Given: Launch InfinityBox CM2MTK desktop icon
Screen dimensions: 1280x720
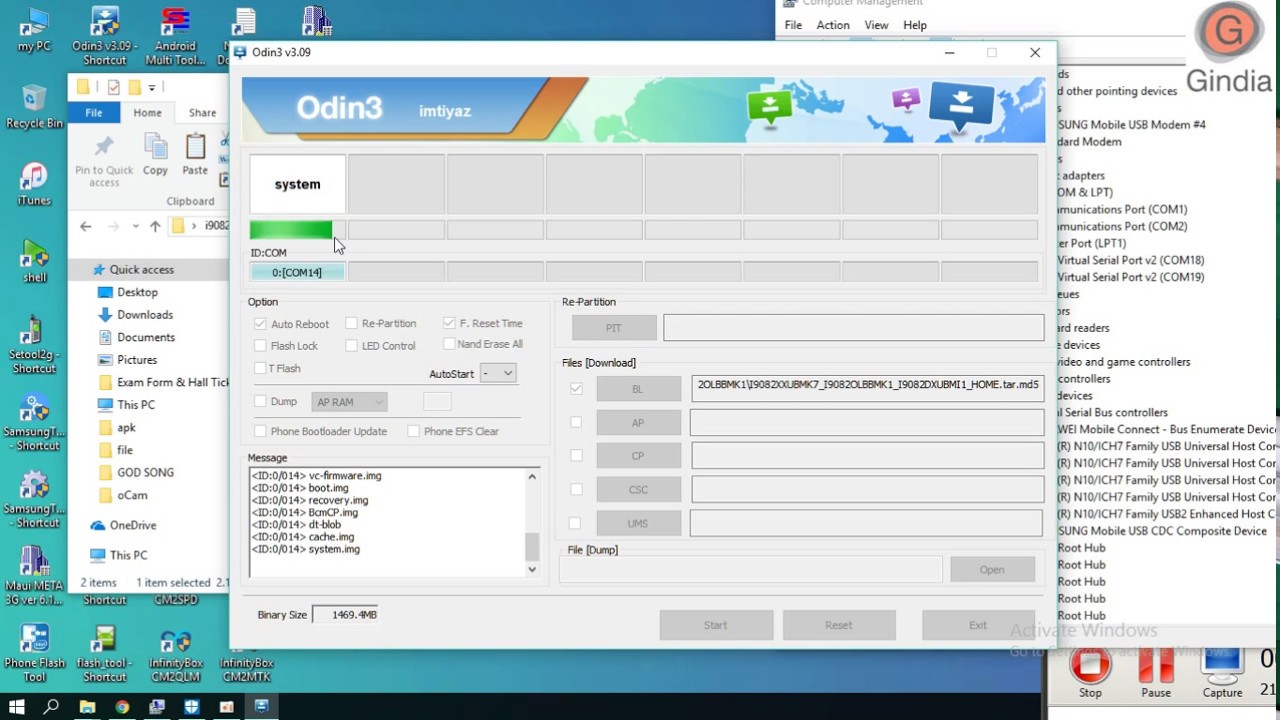Looking at the screenshot, I should (x=246, y=653).
